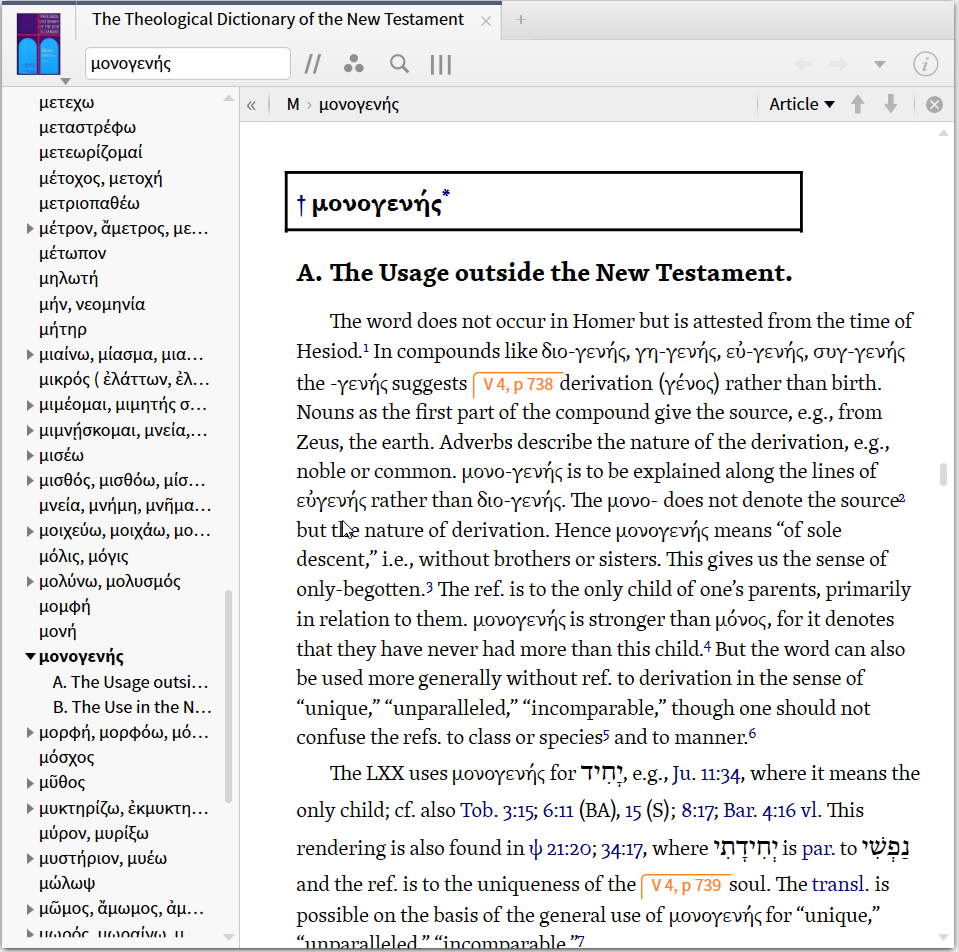Open the history dropdown arrow
959x952 pixels.
pos(879,64)
